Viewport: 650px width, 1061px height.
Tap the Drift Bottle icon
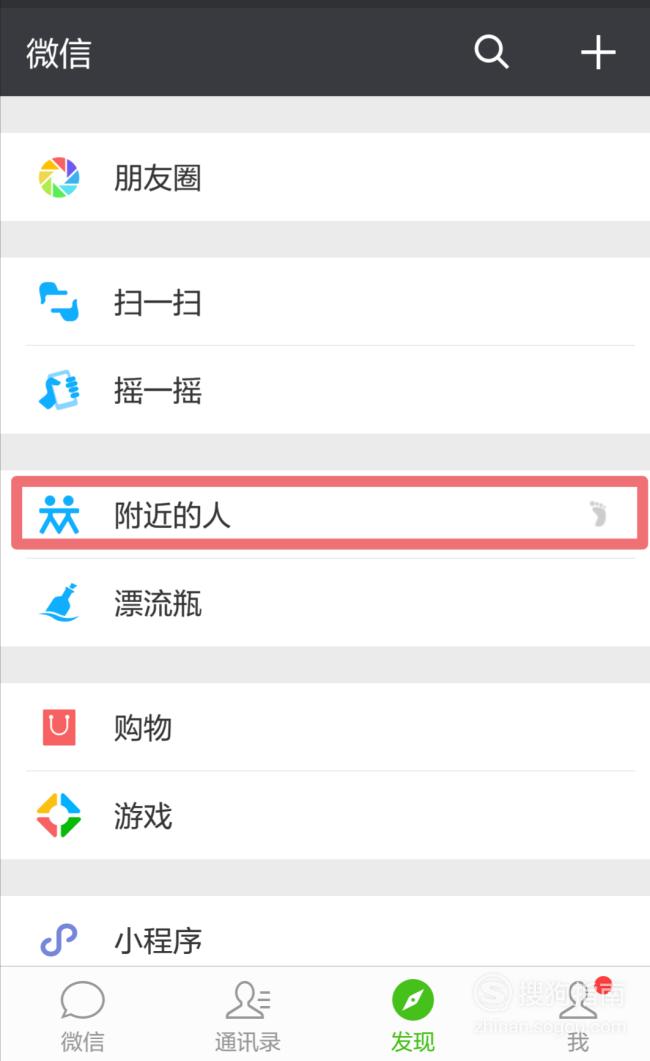pyautogui.click(x=60, y=602)
